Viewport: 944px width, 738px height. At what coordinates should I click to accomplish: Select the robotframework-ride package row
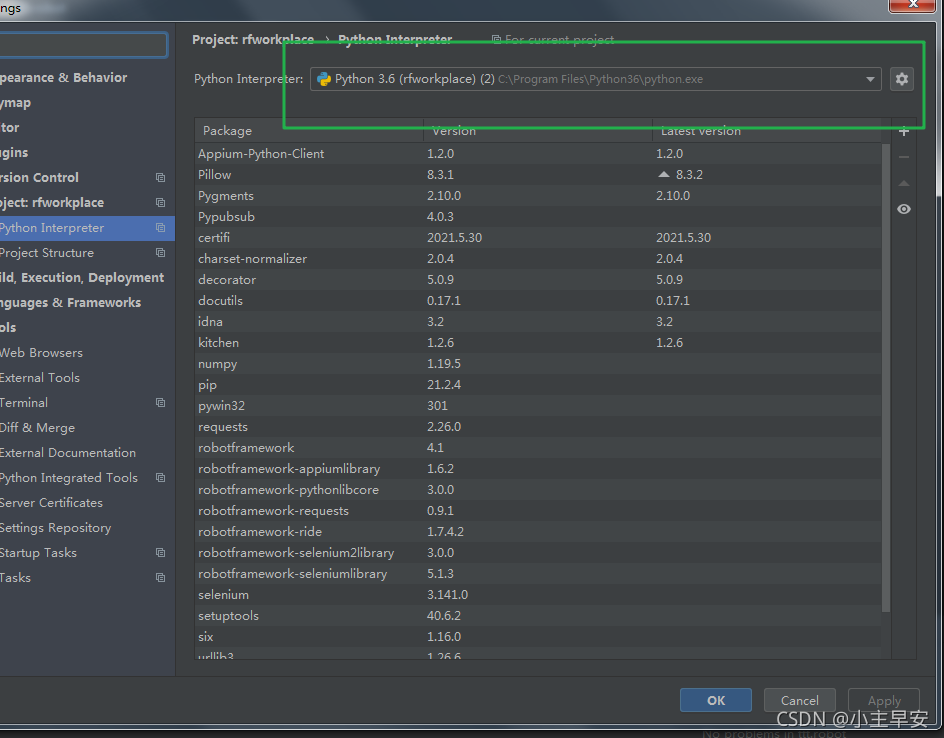coord(538,532)
